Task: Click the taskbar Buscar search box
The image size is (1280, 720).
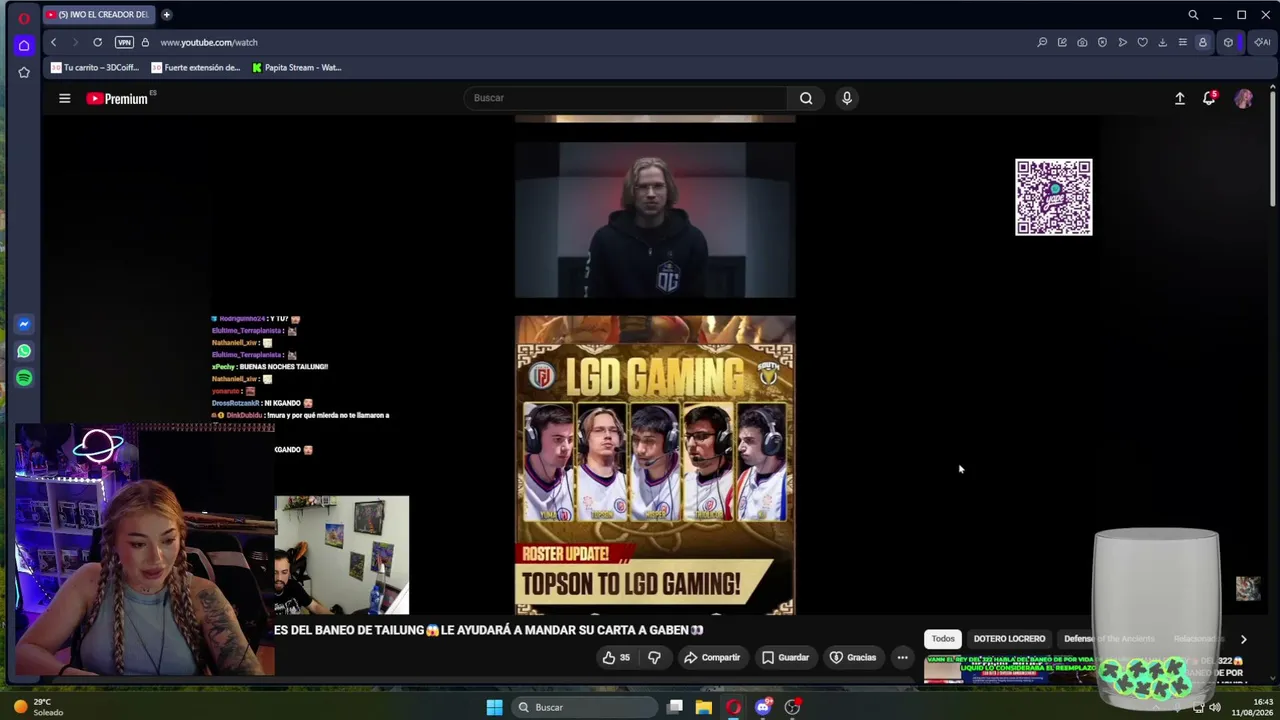Action: pos(583,707)
